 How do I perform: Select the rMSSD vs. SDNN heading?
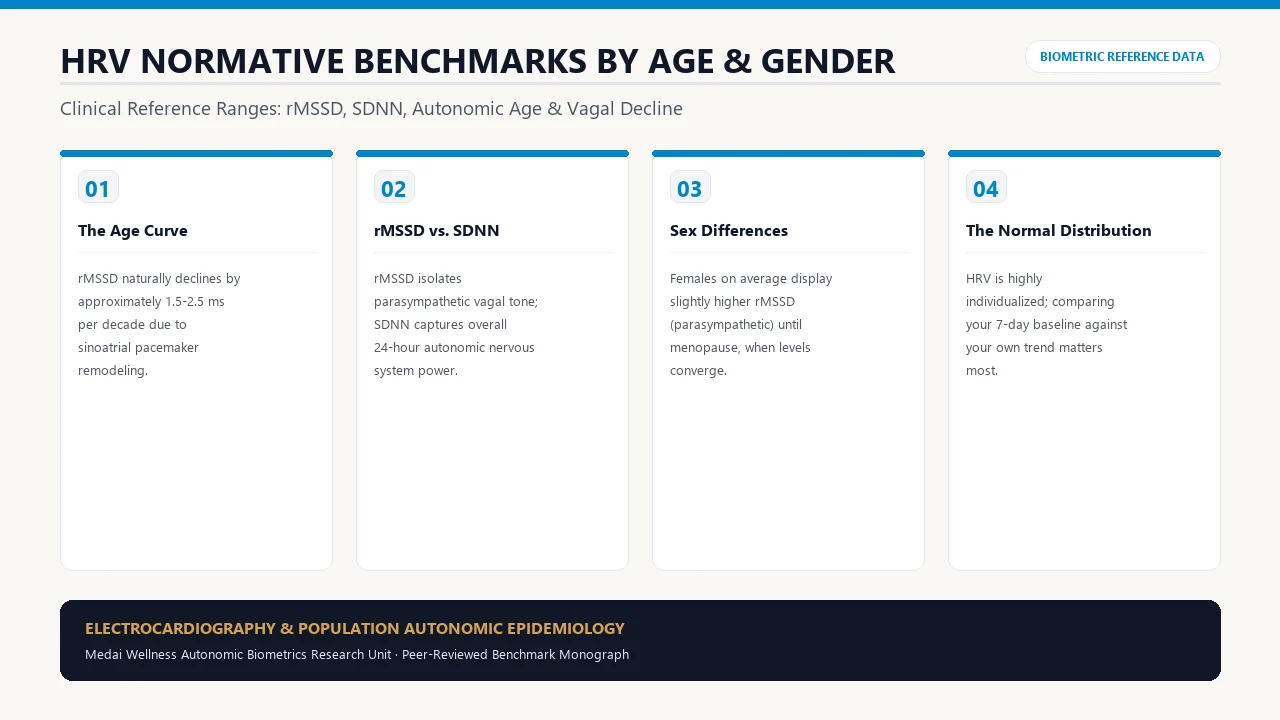coord(437,231)
